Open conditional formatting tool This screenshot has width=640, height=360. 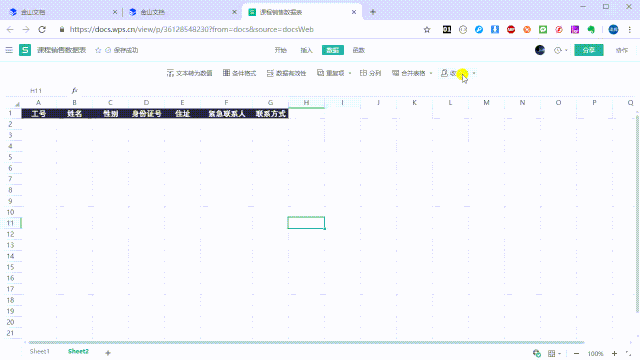click(x=239, y=73)
